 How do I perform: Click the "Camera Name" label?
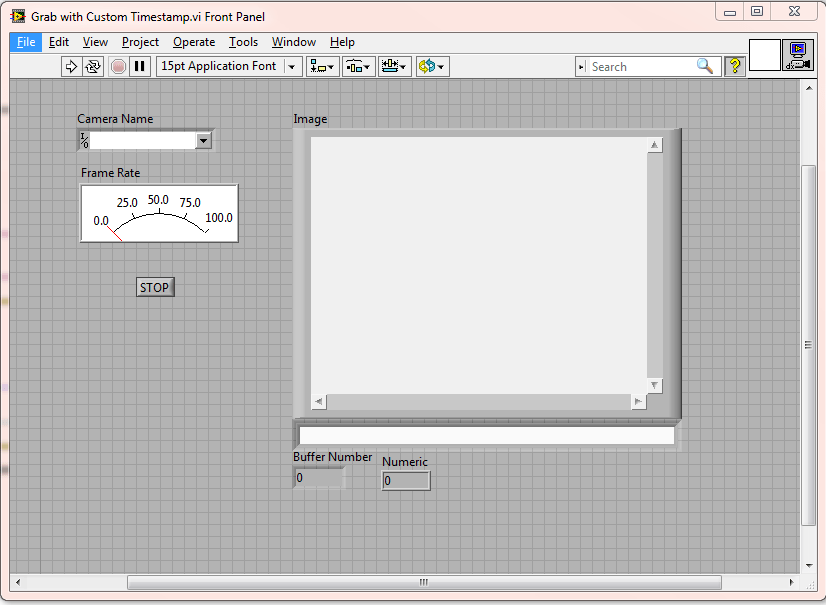click(x=115, y=119)
